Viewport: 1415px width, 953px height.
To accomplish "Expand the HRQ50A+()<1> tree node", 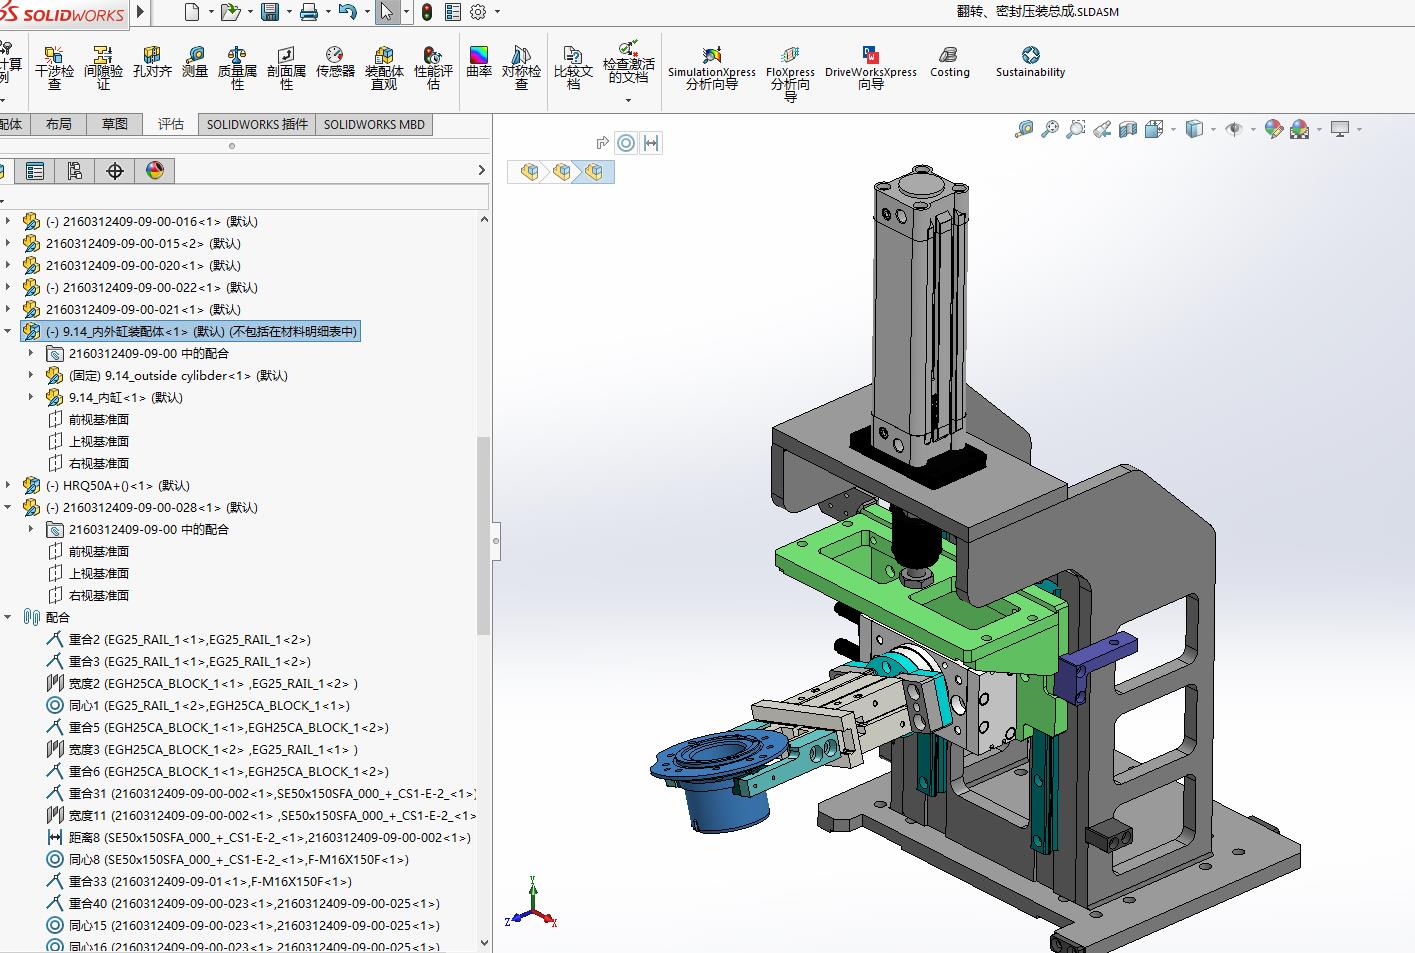I will point(8,485).
